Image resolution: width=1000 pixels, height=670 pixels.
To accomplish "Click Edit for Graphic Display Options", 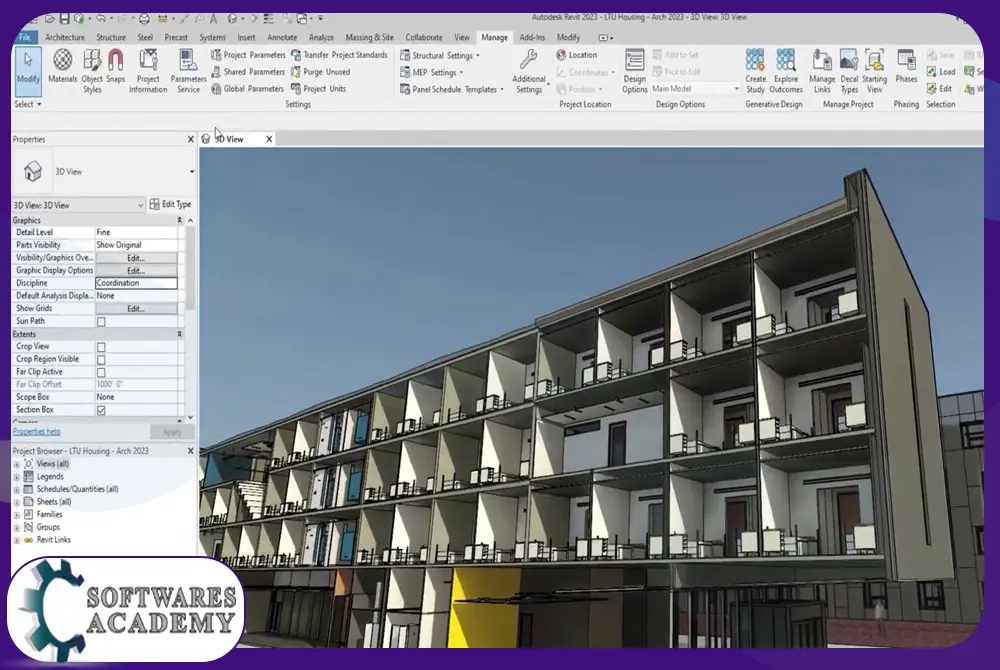I will (136, 271).
